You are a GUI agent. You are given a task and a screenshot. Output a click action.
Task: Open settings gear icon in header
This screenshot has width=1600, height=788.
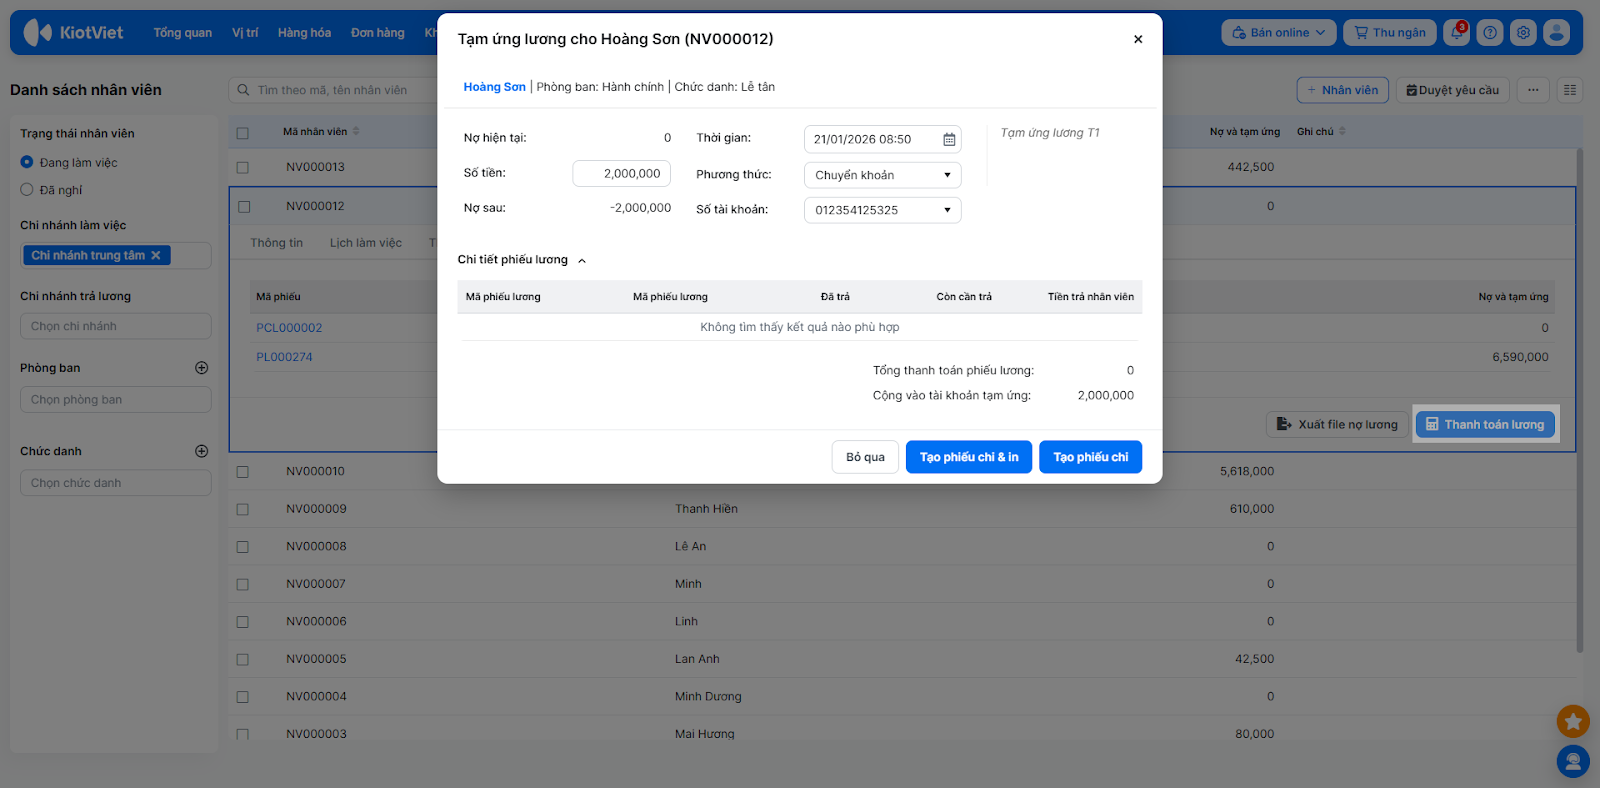[x=1523, y=33]
